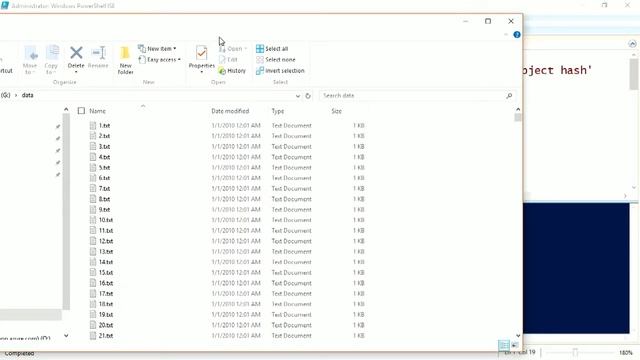Select file 2.txt
The image size is (640, 360).
[x=104, y=136]
